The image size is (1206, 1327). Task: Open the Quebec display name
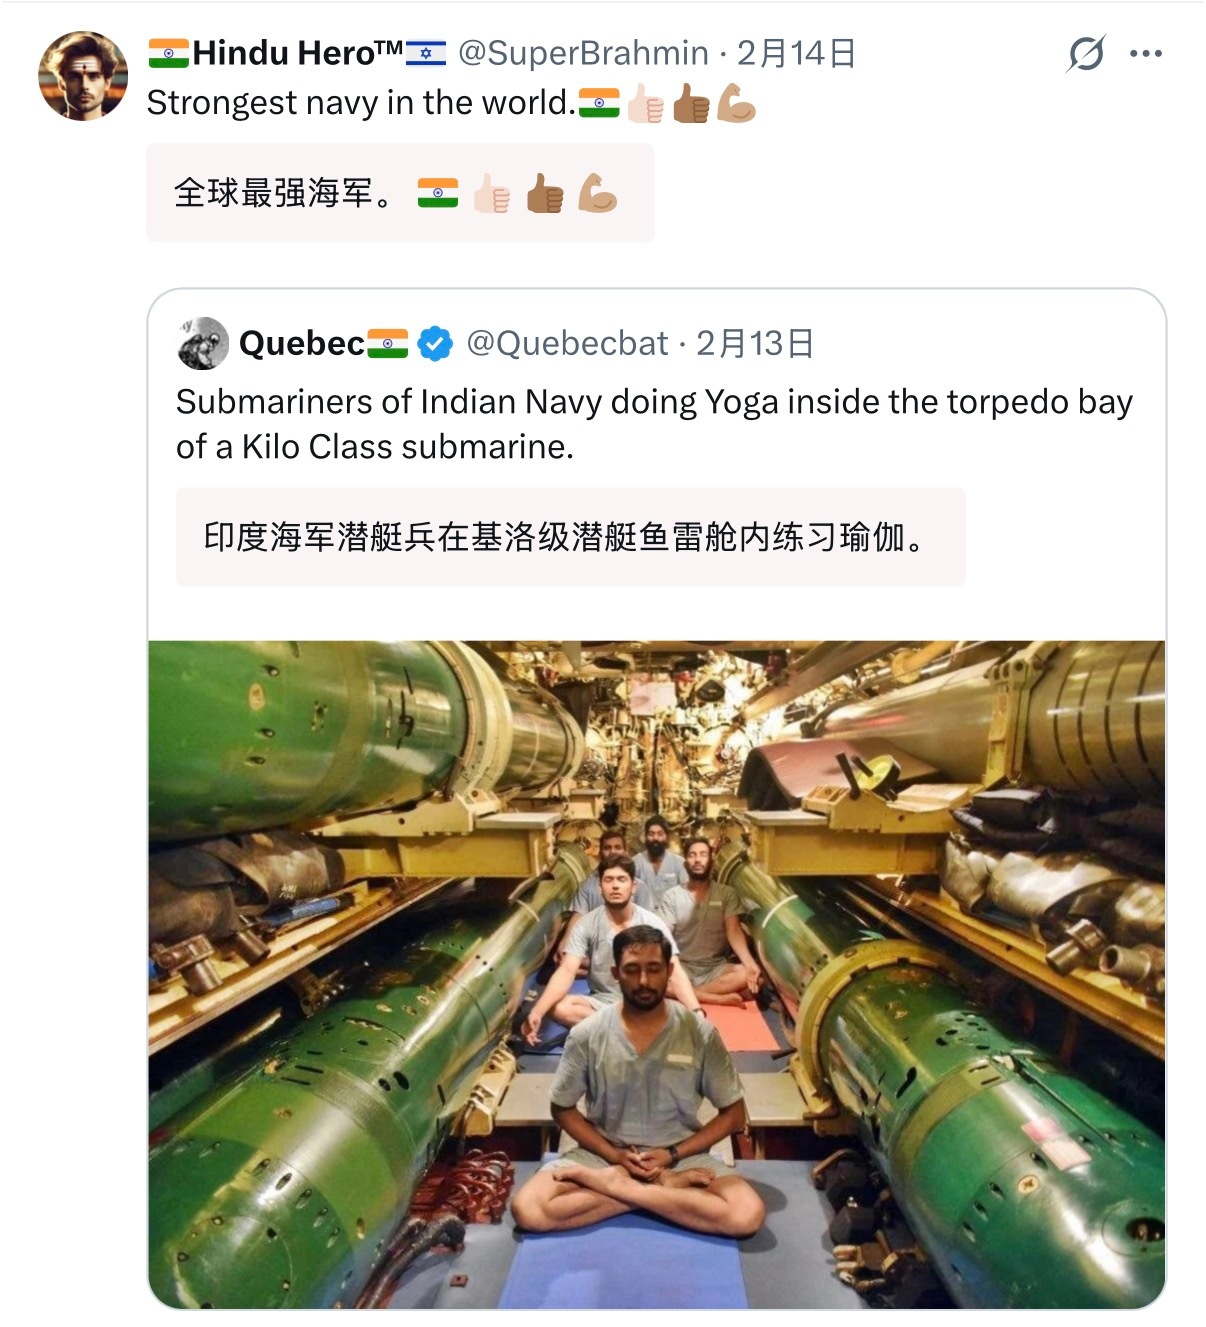301,343
